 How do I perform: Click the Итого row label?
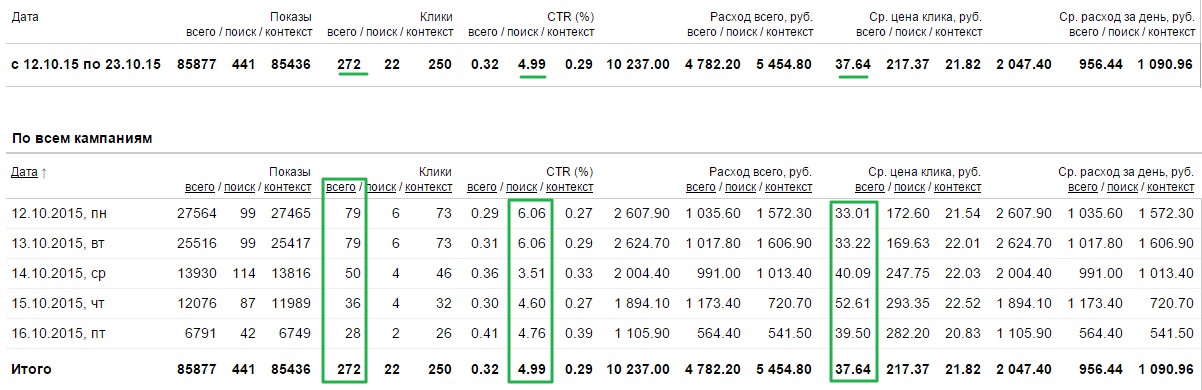point(31,369)
